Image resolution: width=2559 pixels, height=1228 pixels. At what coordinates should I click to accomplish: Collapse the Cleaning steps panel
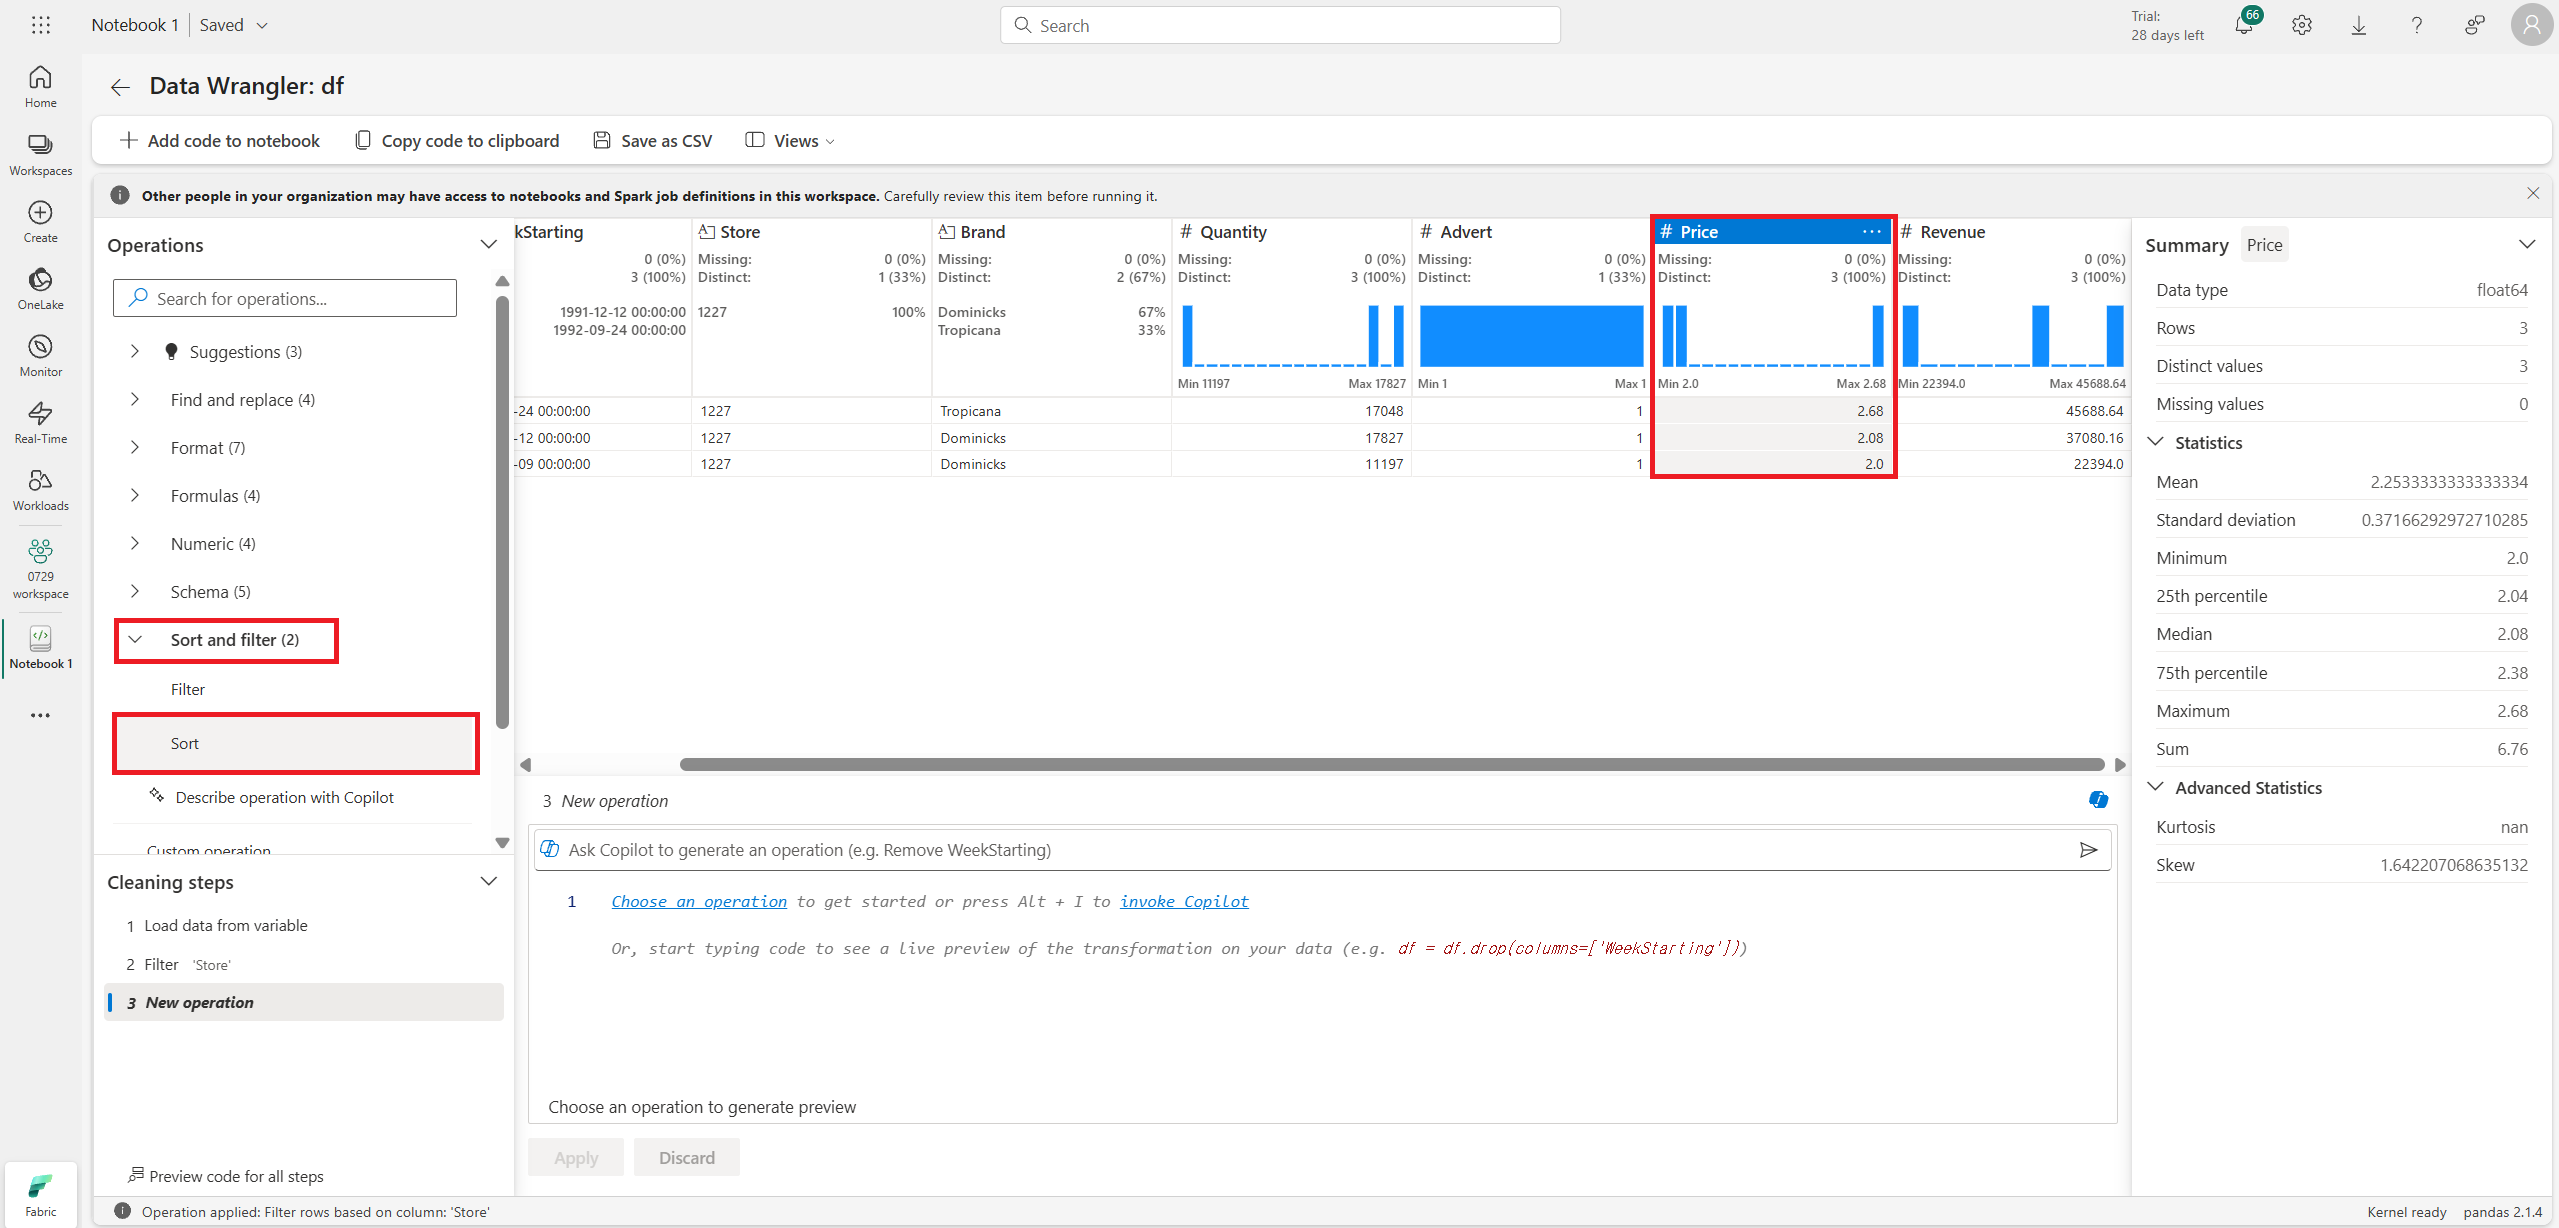pyautogui.click(x=488, y=882)
